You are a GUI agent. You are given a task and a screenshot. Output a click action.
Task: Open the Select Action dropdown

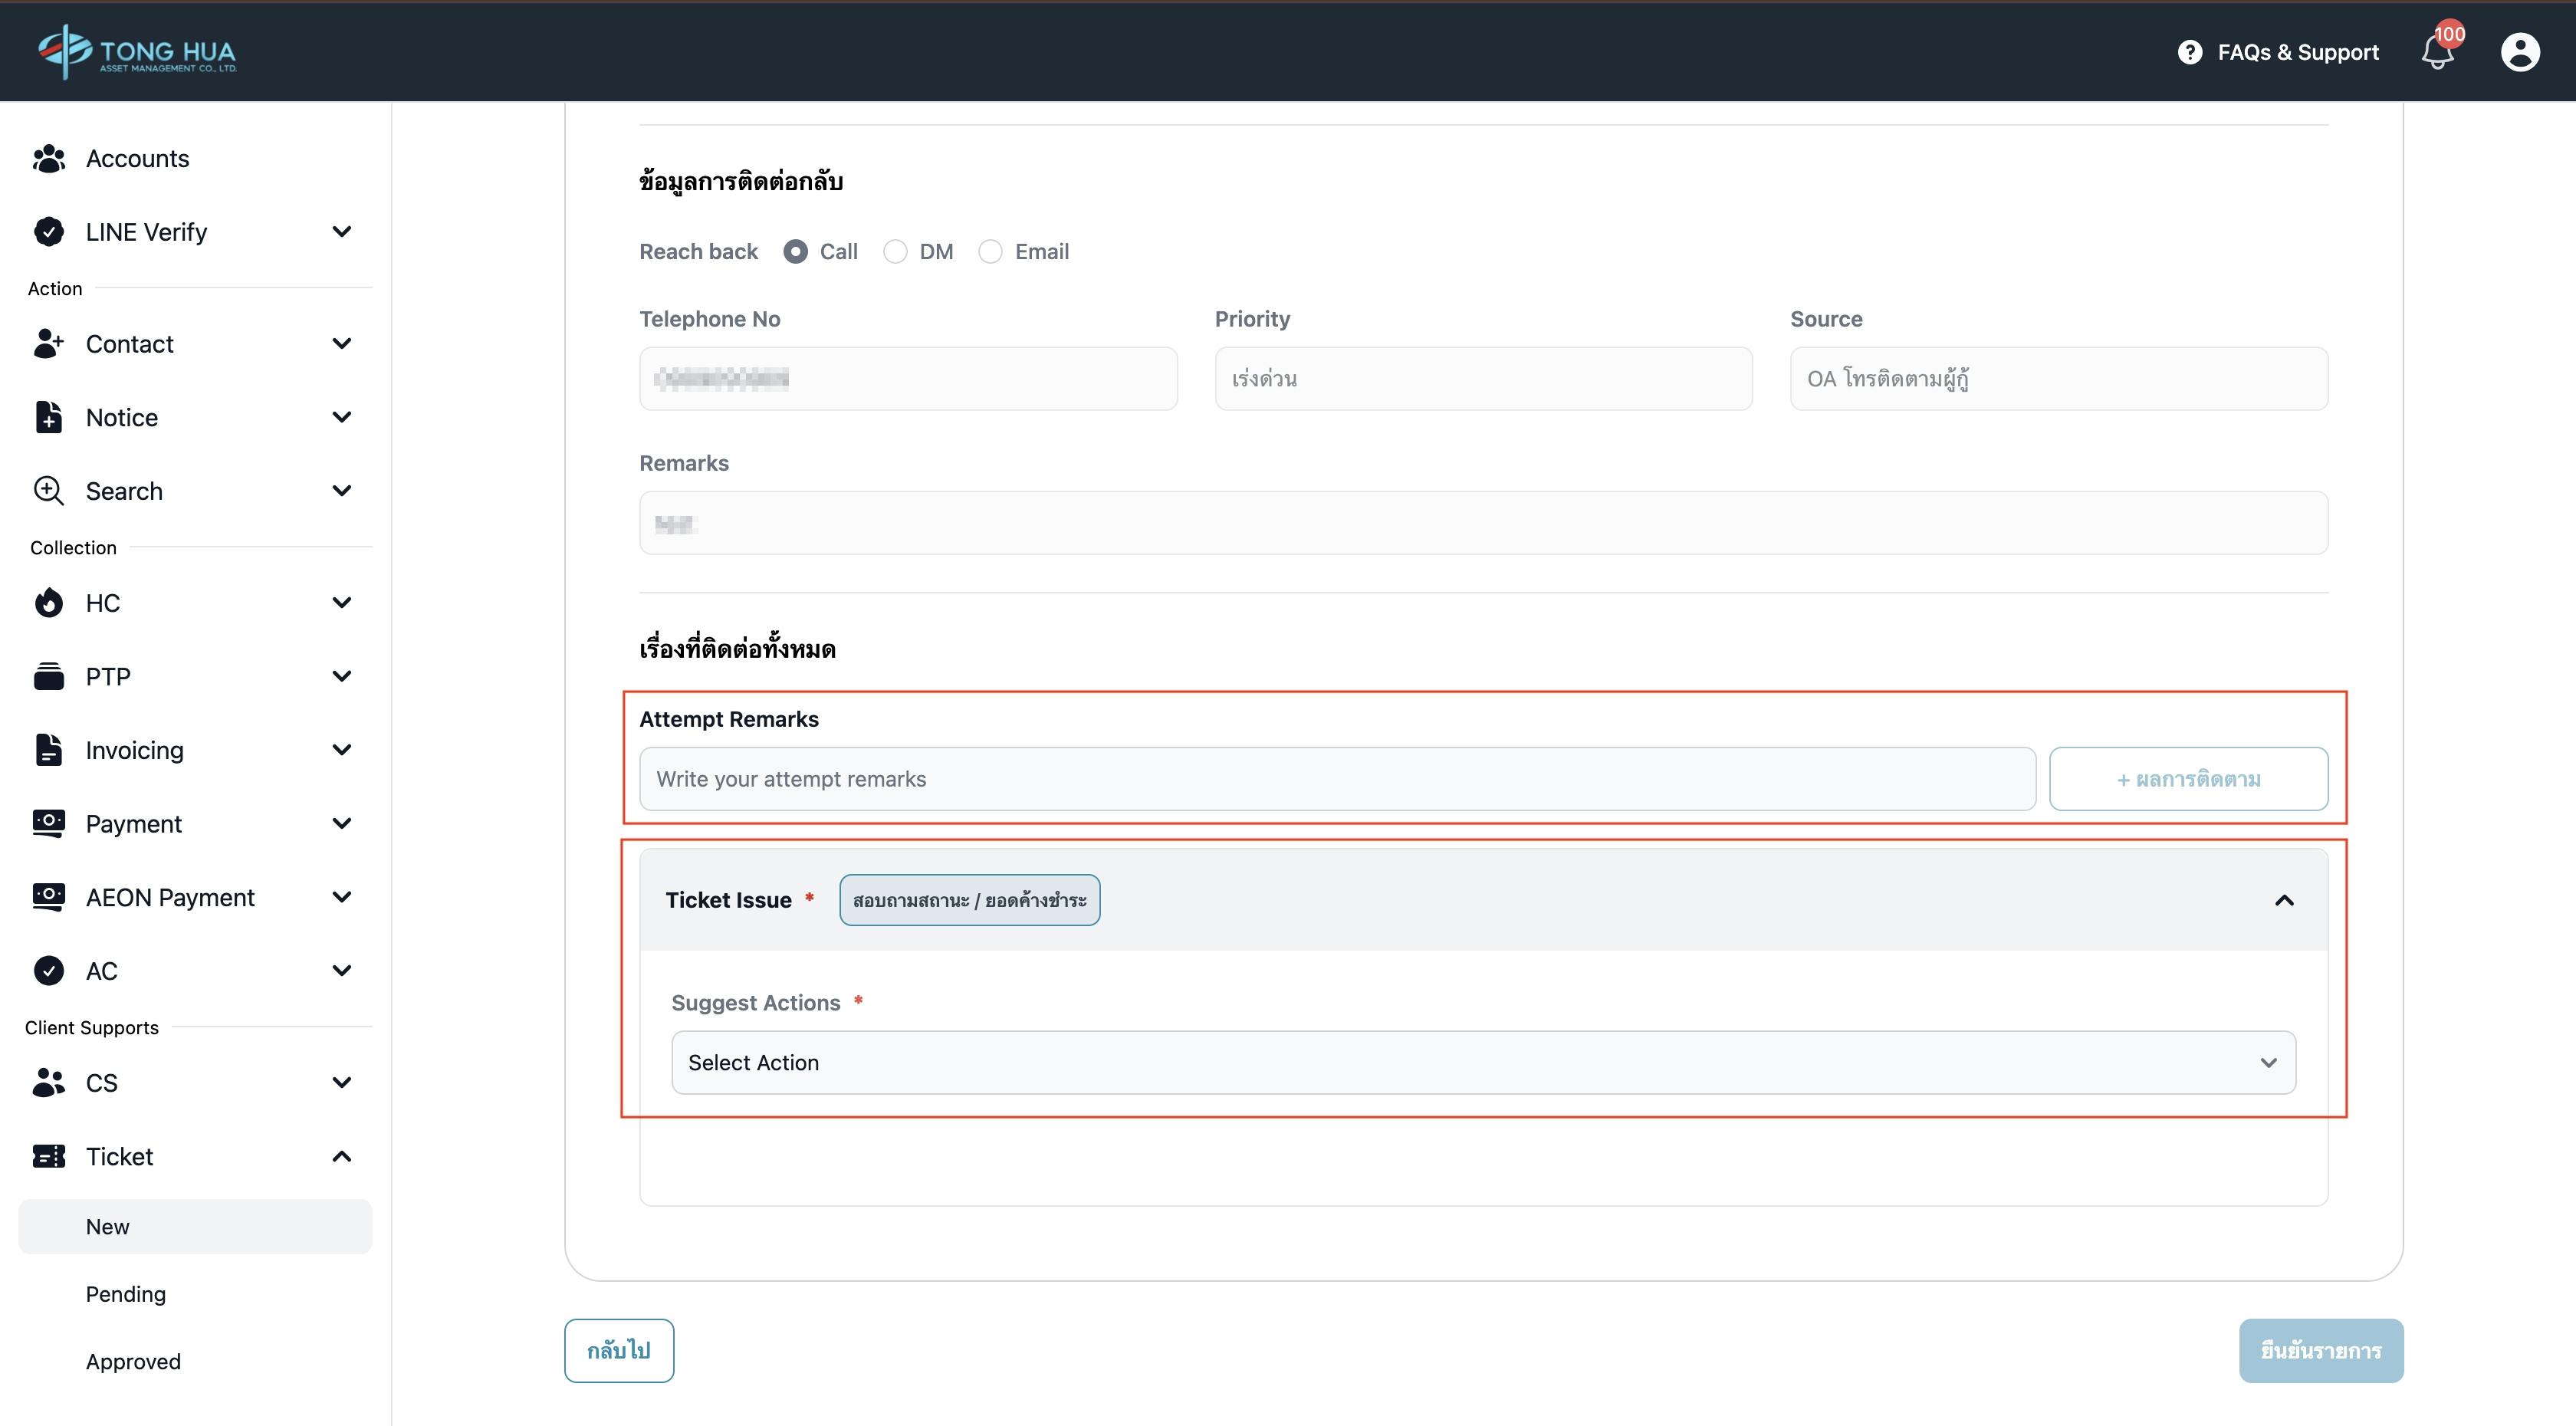point(1483,1062)
